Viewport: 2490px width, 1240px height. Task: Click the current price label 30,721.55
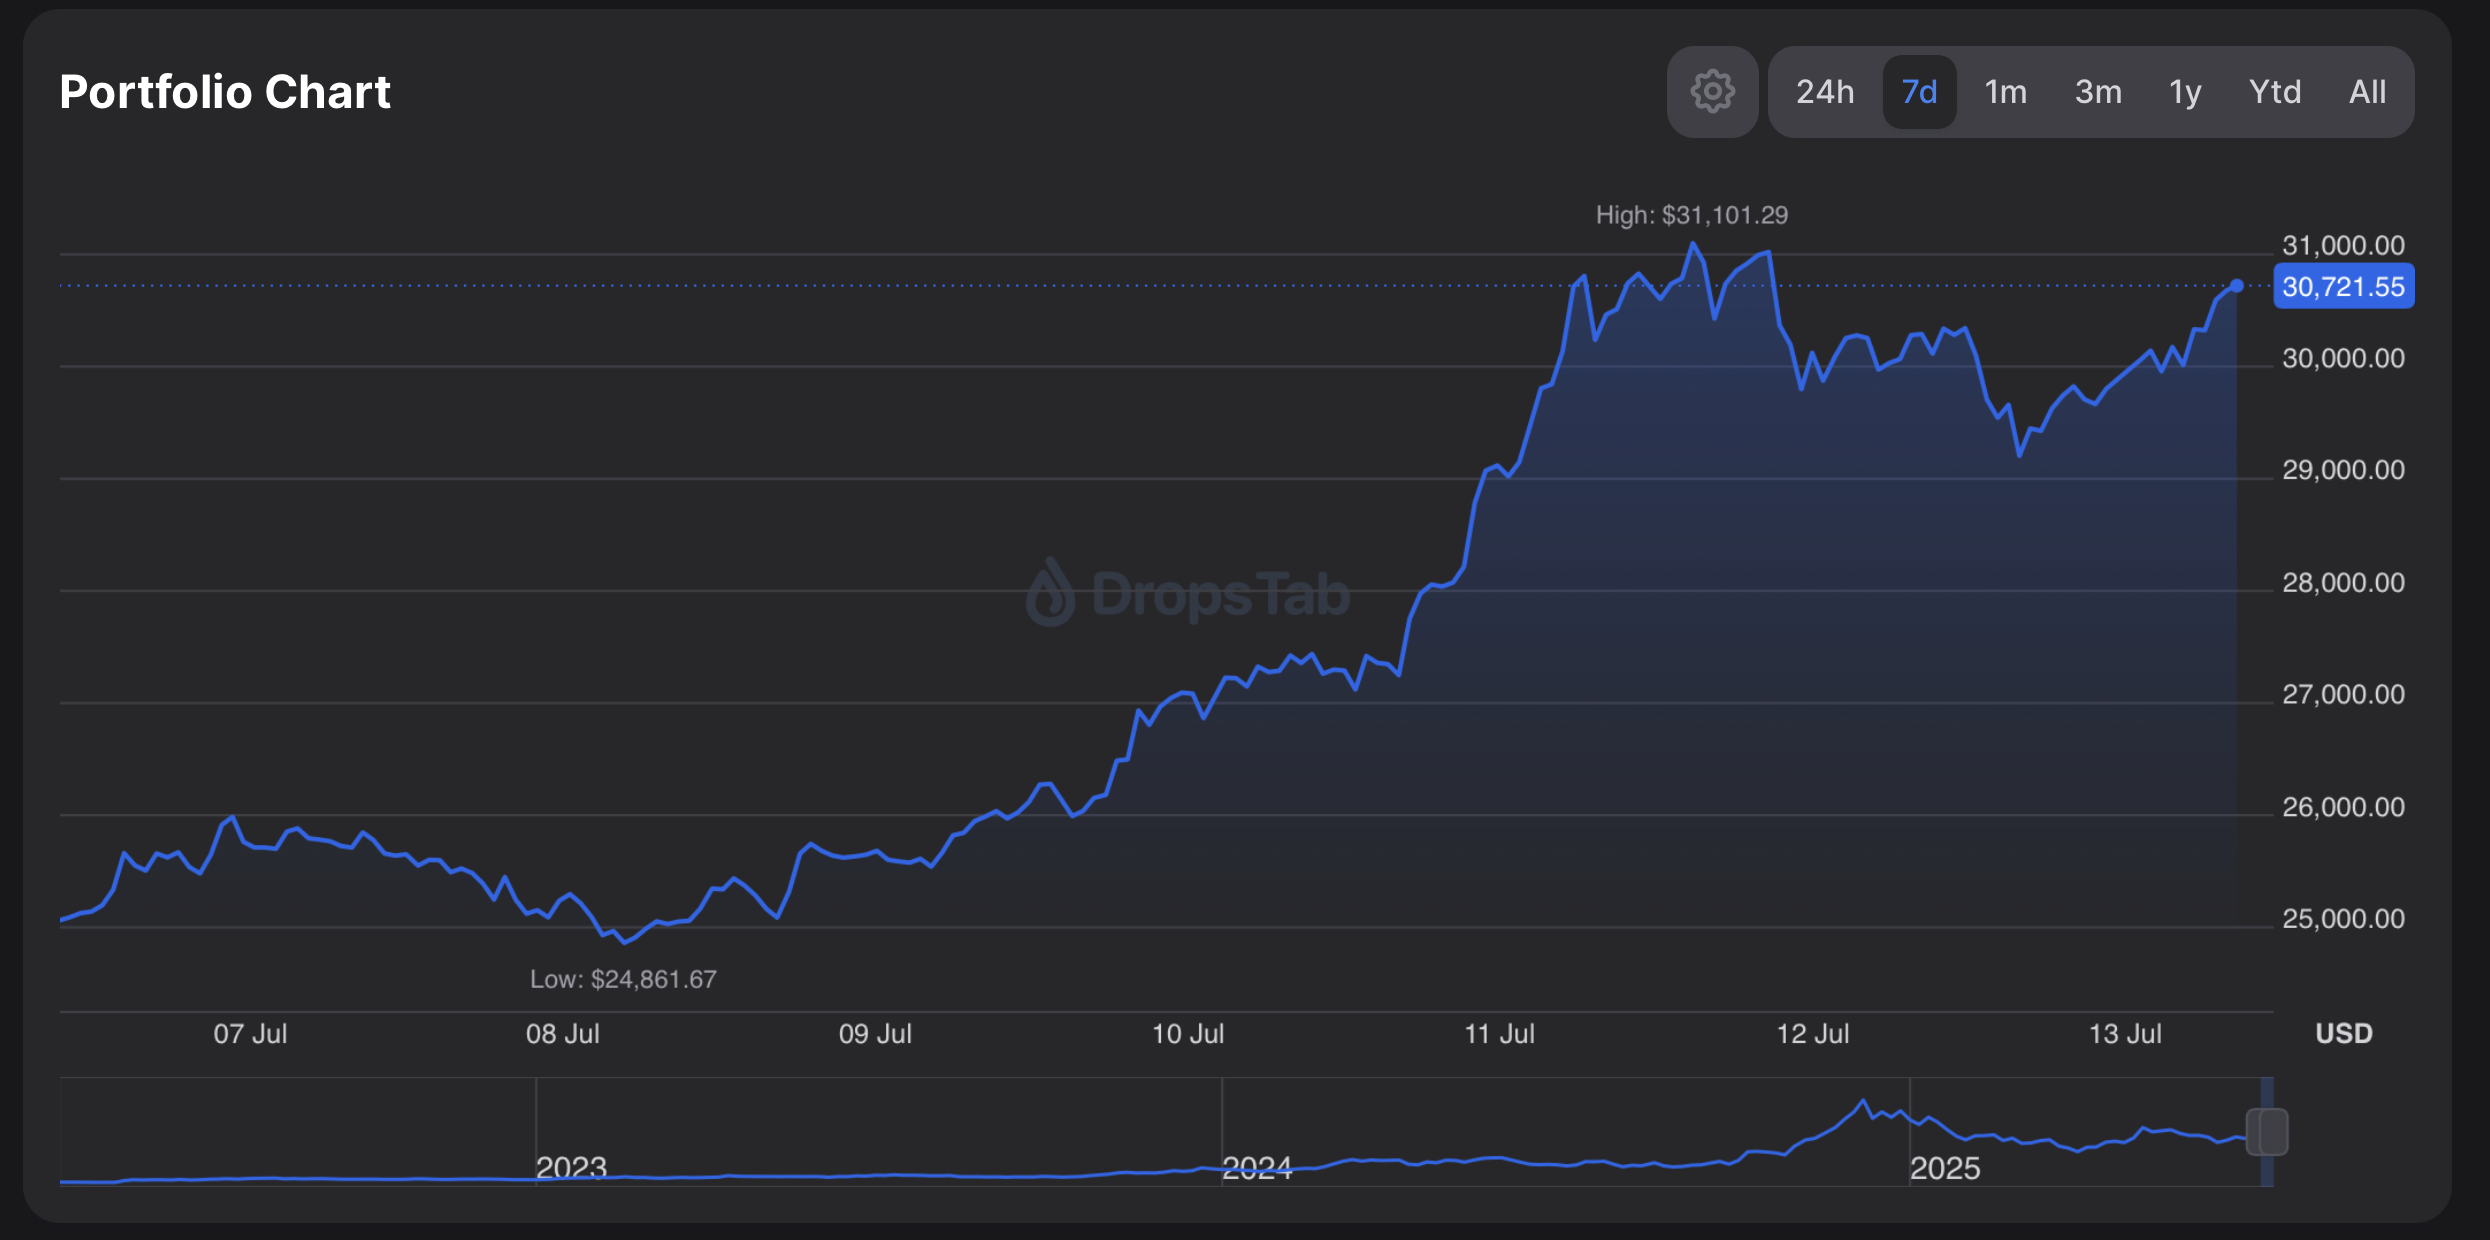pos(2343,287)
